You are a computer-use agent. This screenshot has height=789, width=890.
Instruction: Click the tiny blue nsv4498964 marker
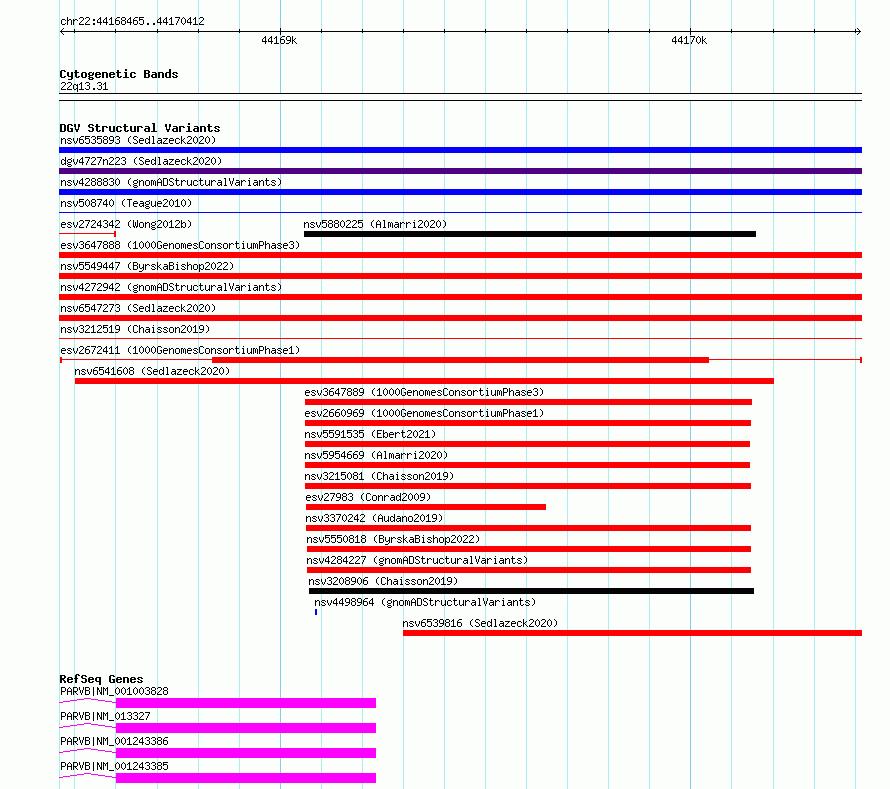click(x=316, y=612)
